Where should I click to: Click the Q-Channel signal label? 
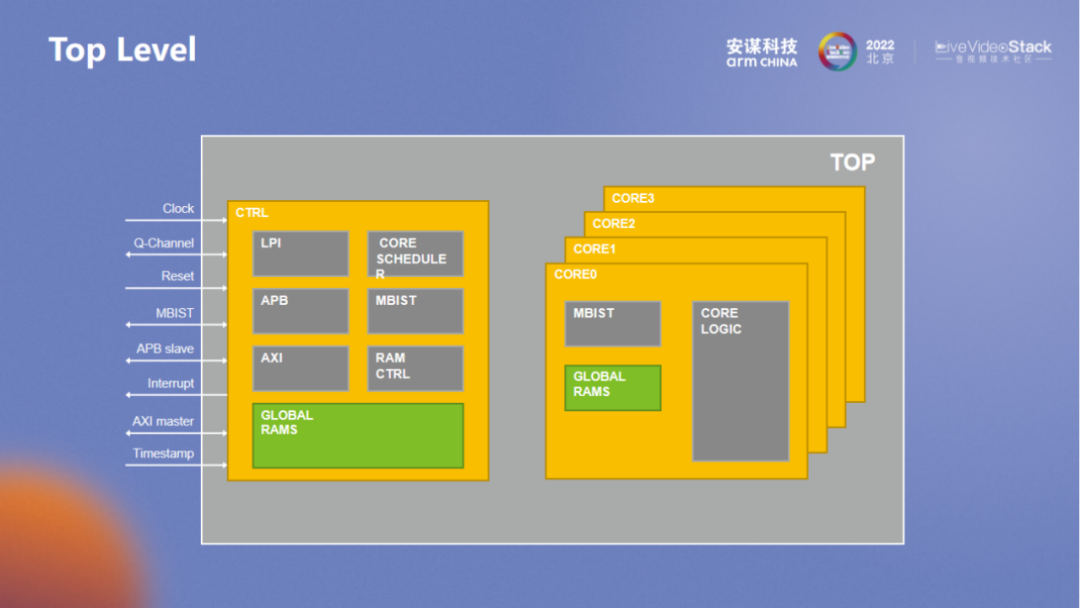164,243
